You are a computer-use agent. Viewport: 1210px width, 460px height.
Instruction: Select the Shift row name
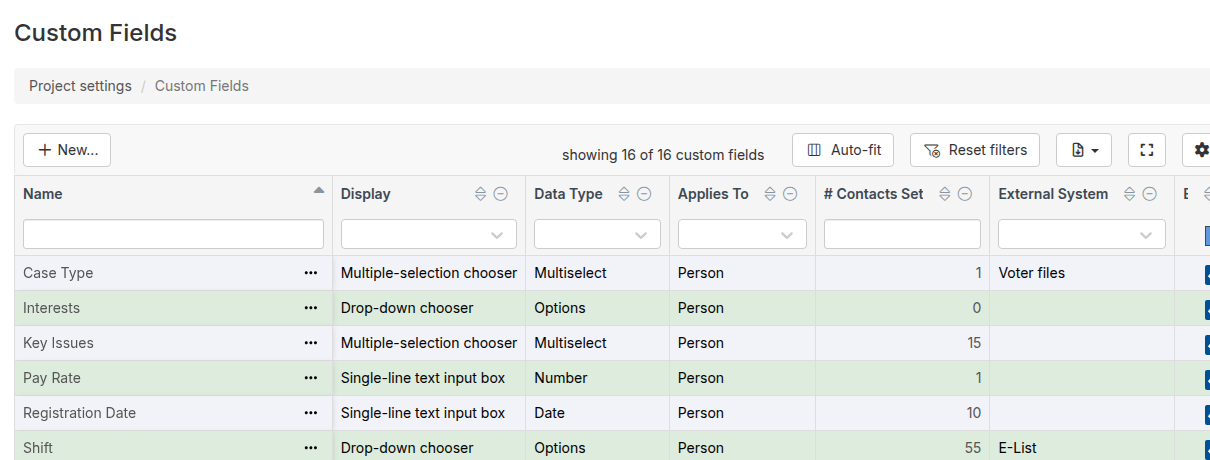point(38,448)
